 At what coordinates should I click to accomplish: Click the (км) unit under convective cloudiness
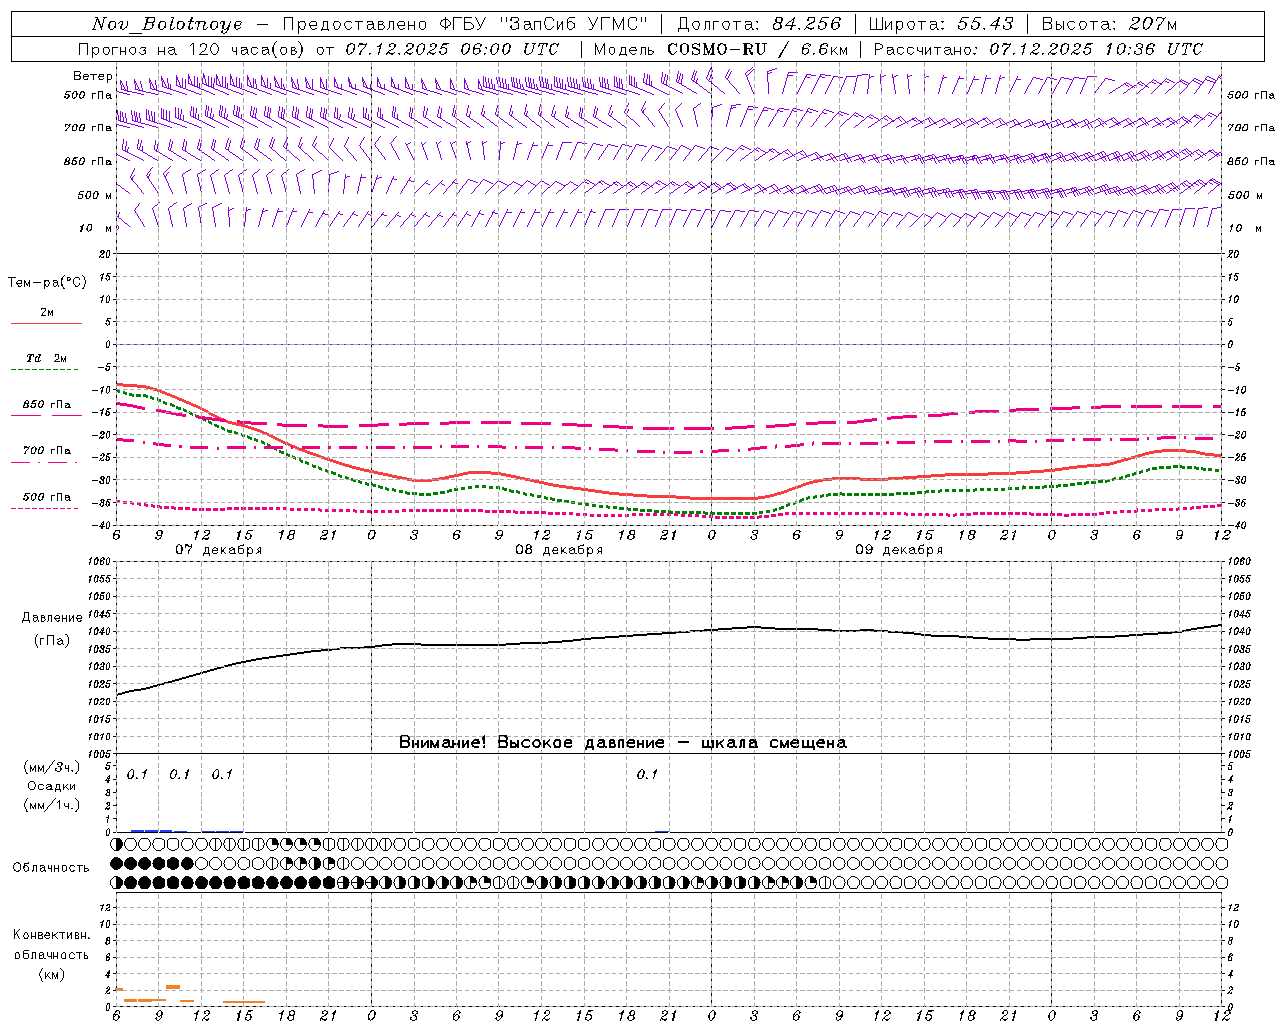coord(52,974)
